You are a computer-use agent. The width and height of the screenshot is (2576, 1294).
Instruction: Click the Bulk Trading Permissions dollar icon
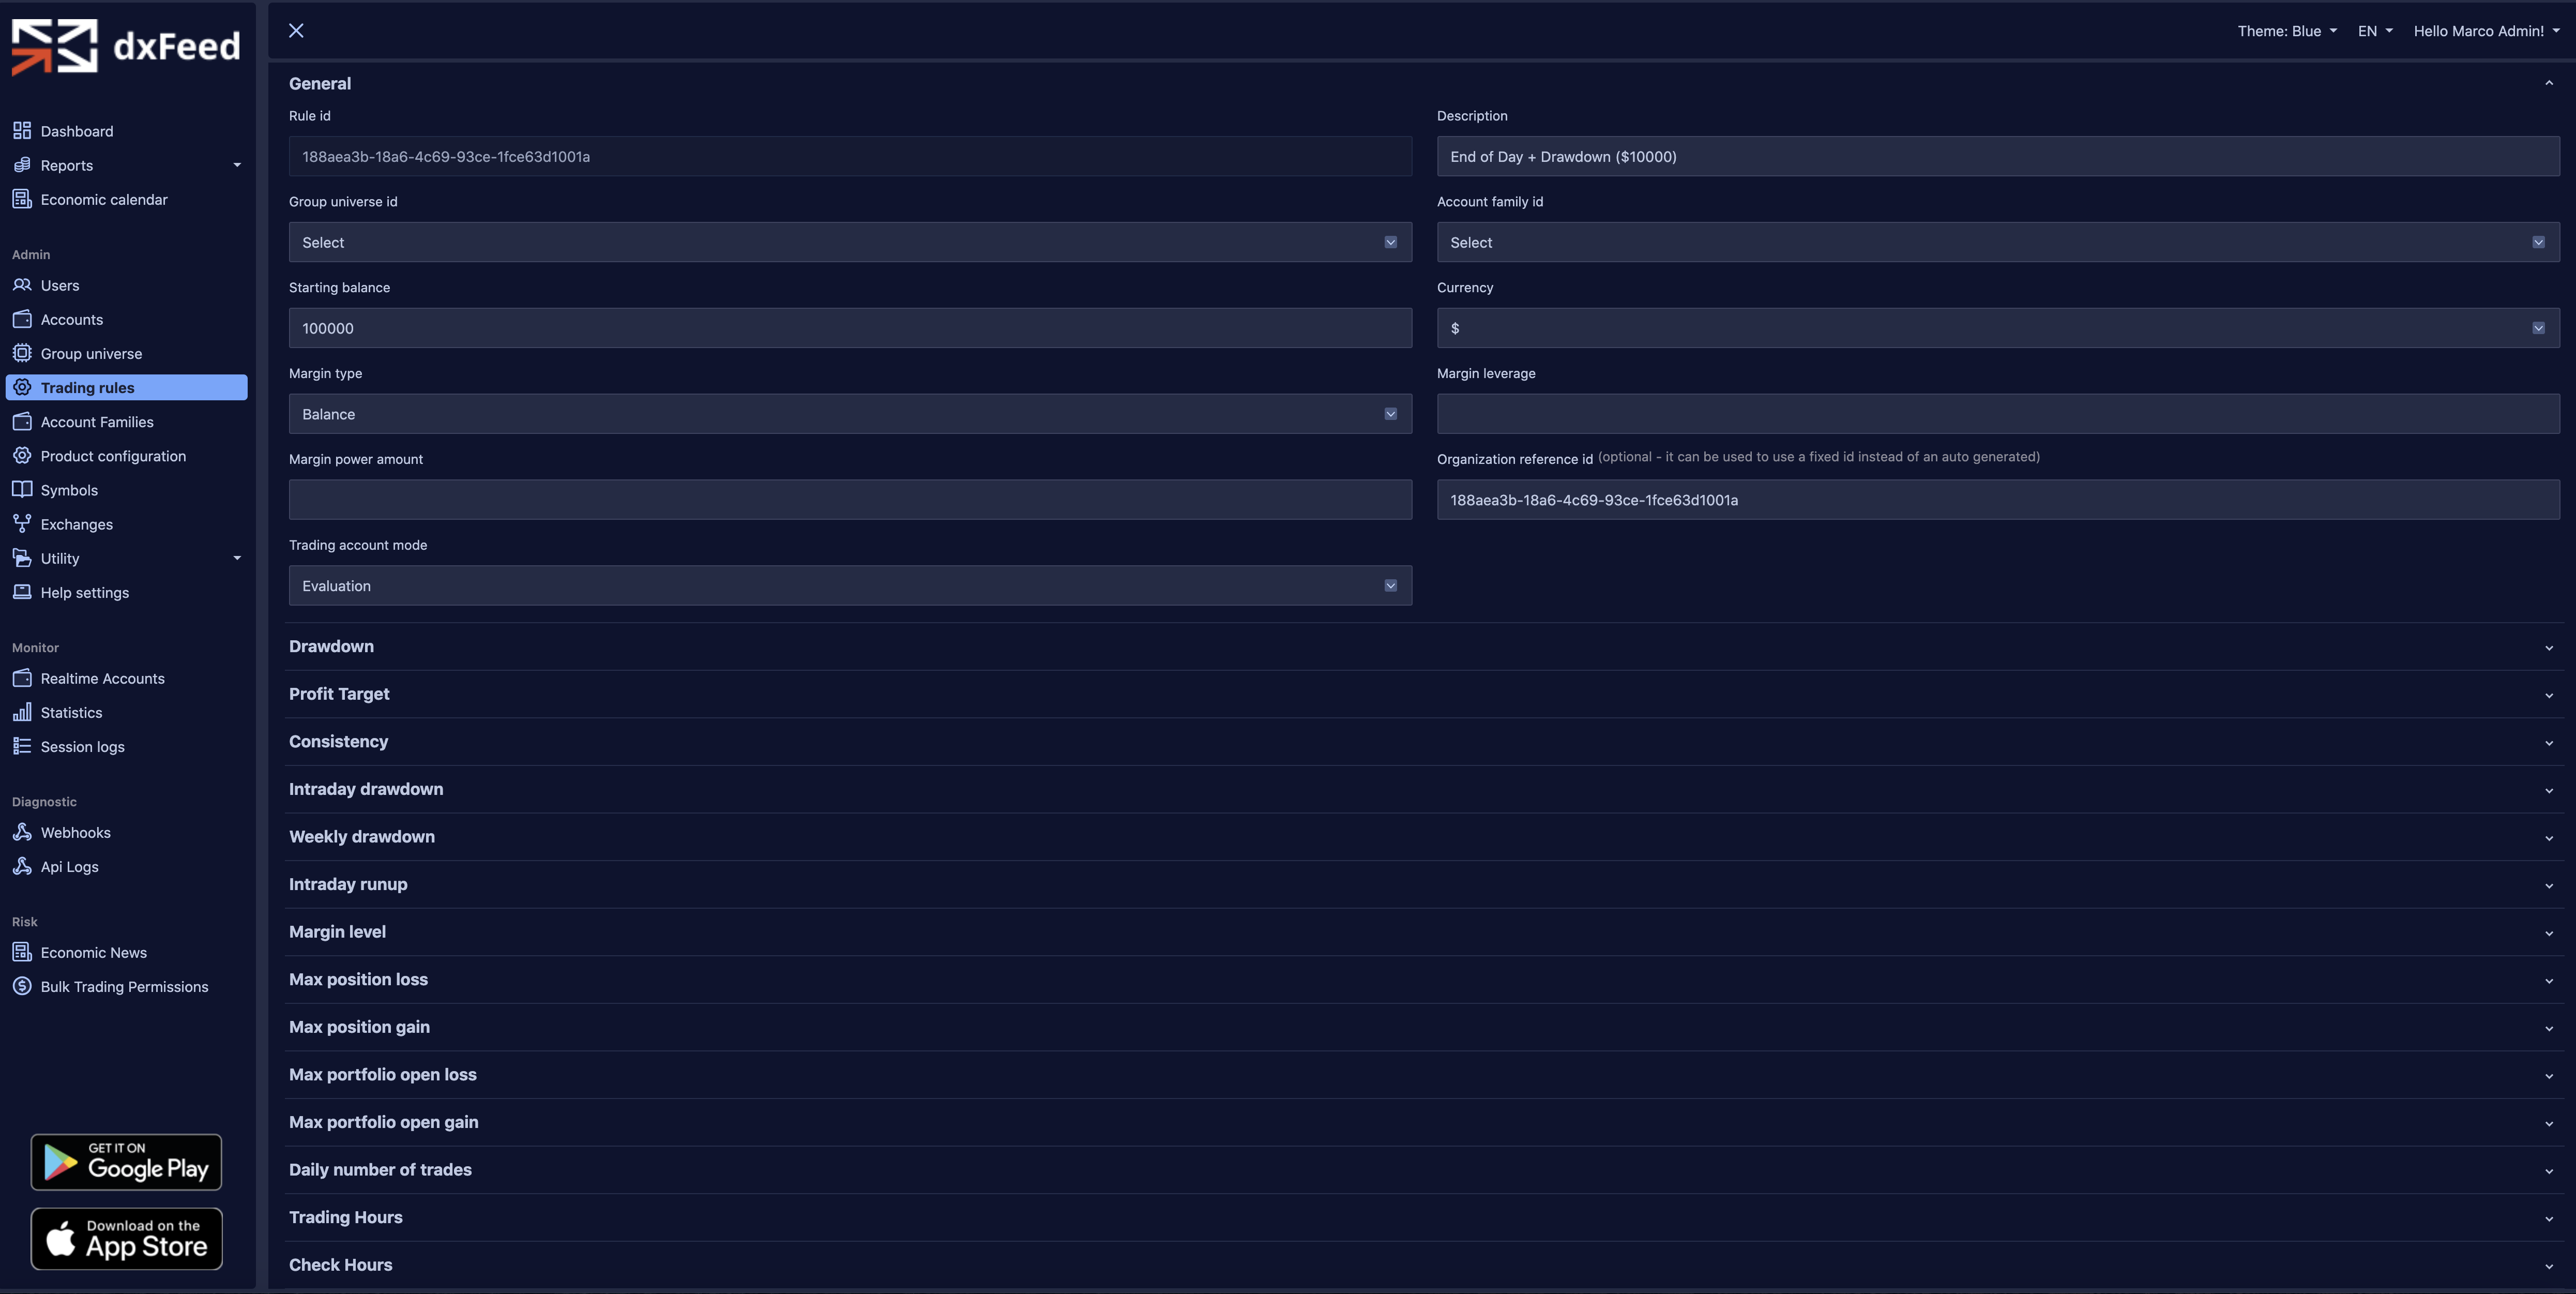pos(22,986)
